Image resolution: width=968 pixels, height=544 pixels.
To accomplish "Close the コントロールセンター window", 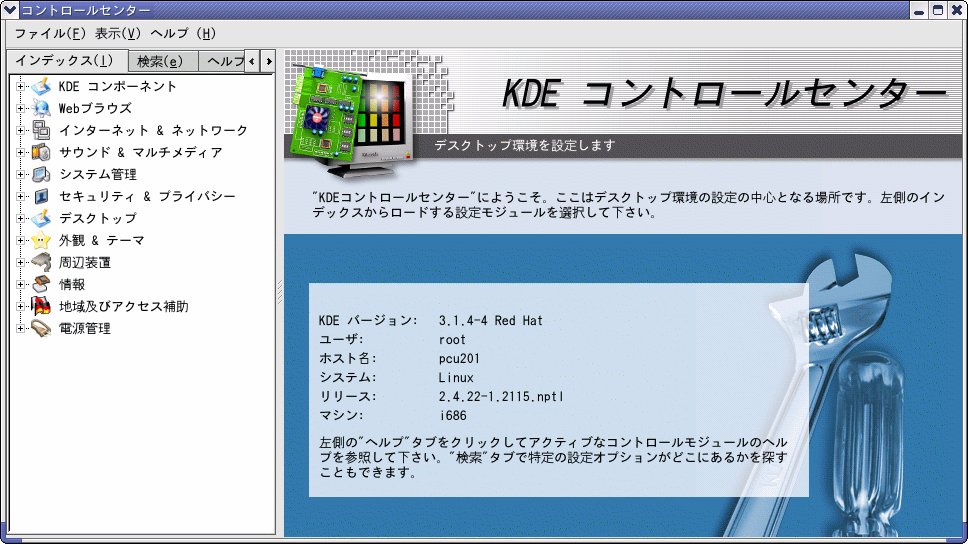I will 957,10.
